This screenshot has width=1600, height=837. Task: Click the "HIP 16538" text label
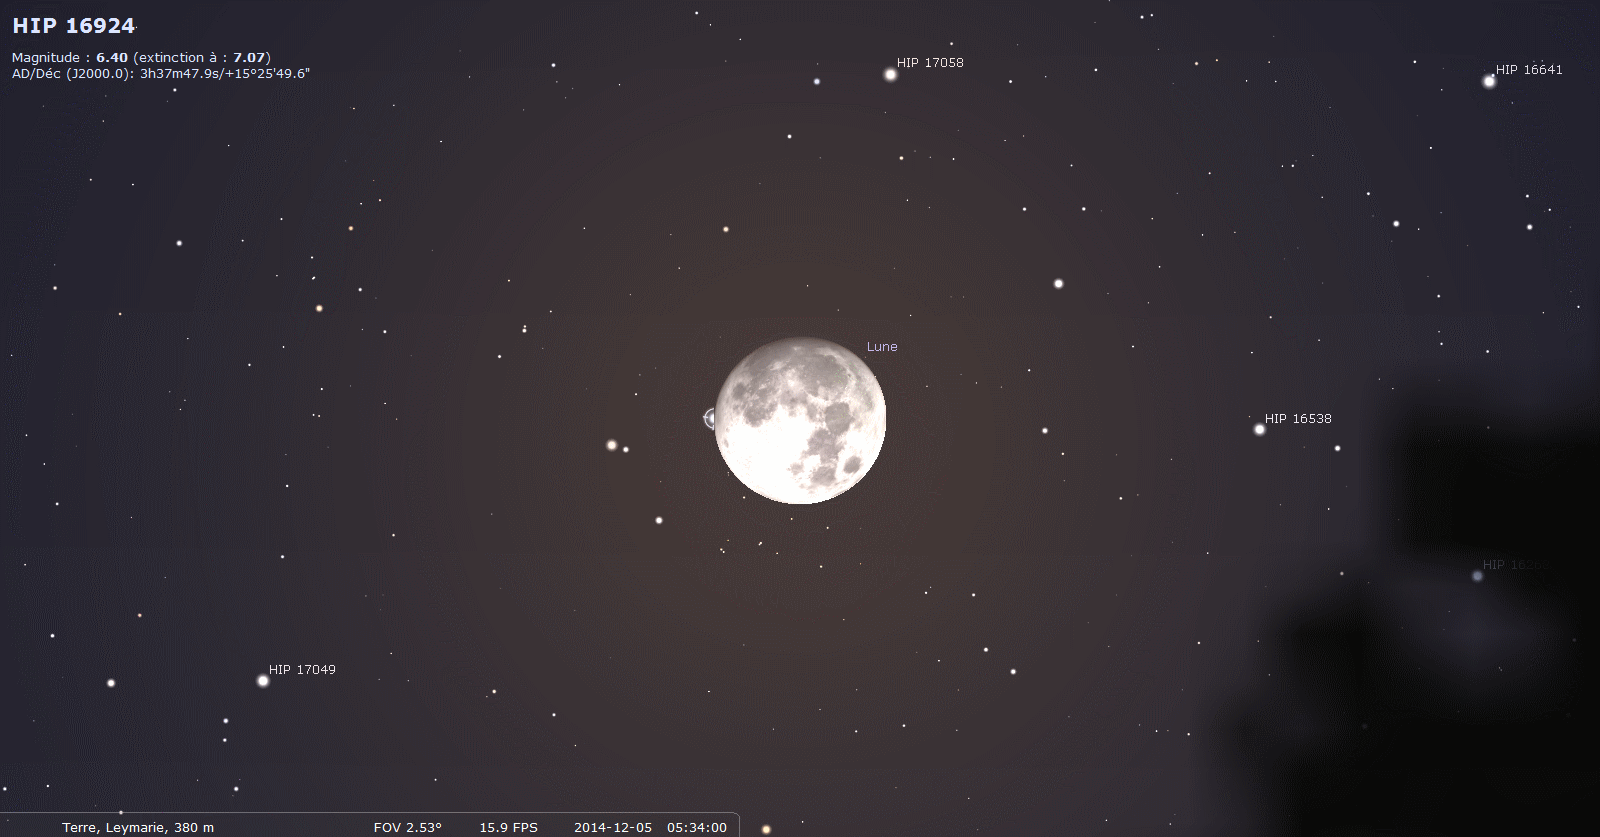click(x=1298, y=419)
